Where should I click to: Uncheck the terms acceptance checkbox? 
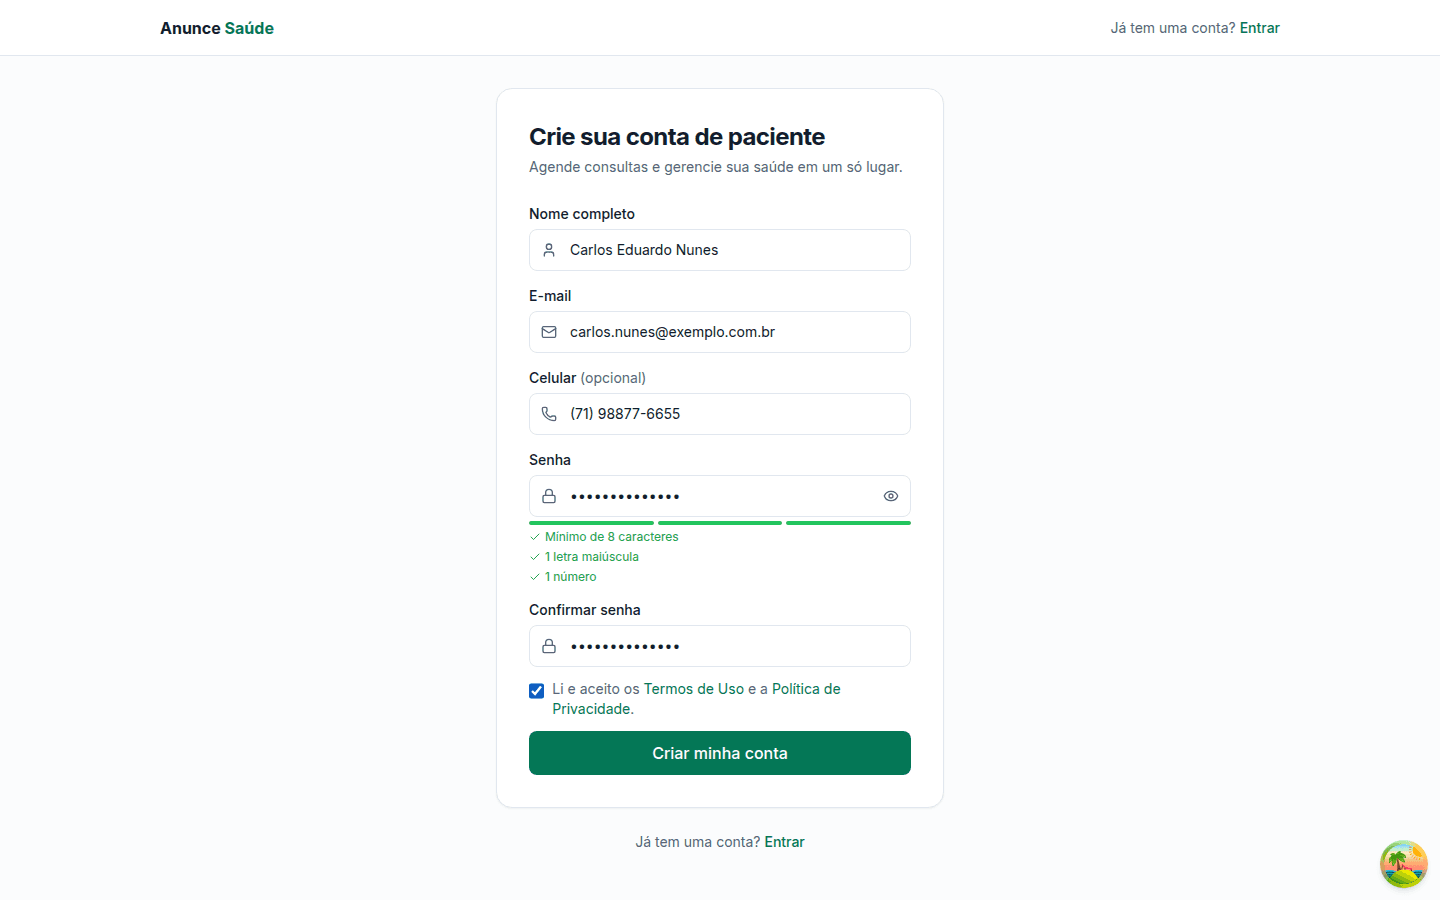(x=537, y=690)
